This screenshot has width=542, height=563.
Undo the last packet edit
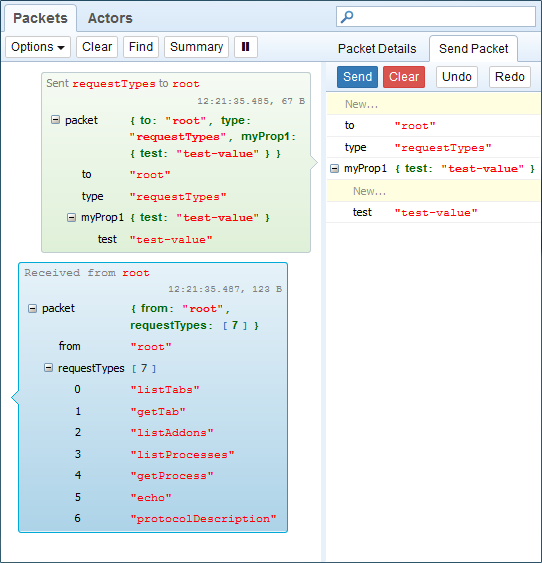coord(457,77)
